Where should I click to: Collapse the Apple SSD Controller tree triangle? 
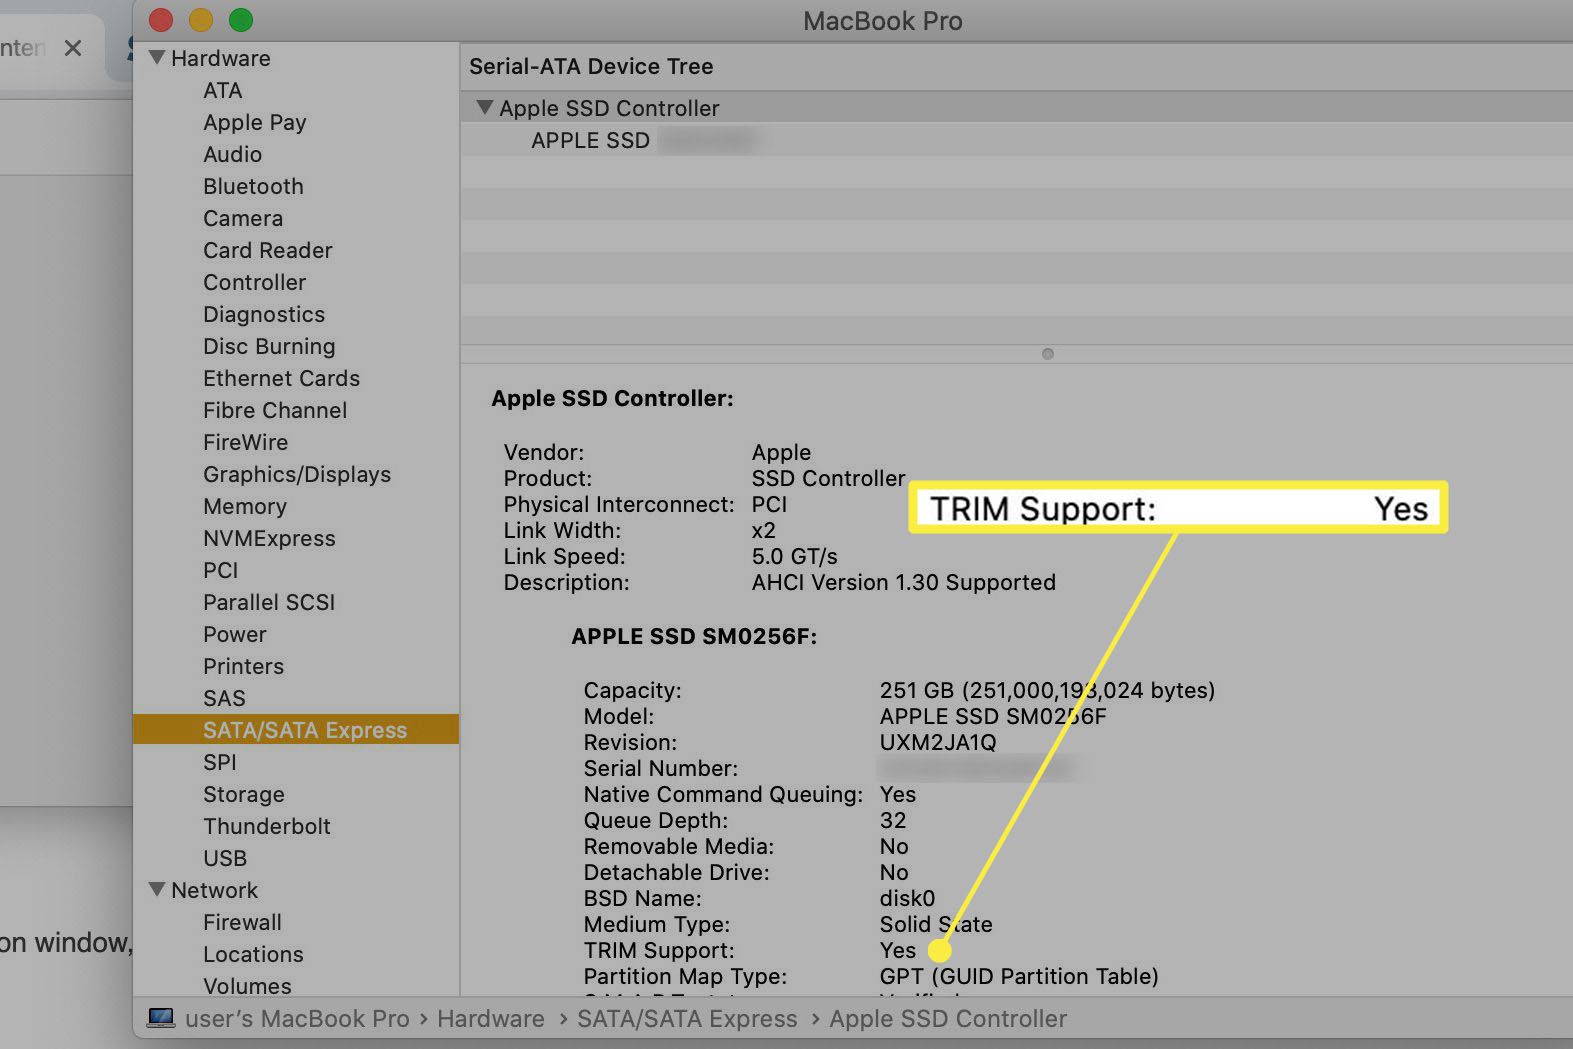click(x=485, y=107)
